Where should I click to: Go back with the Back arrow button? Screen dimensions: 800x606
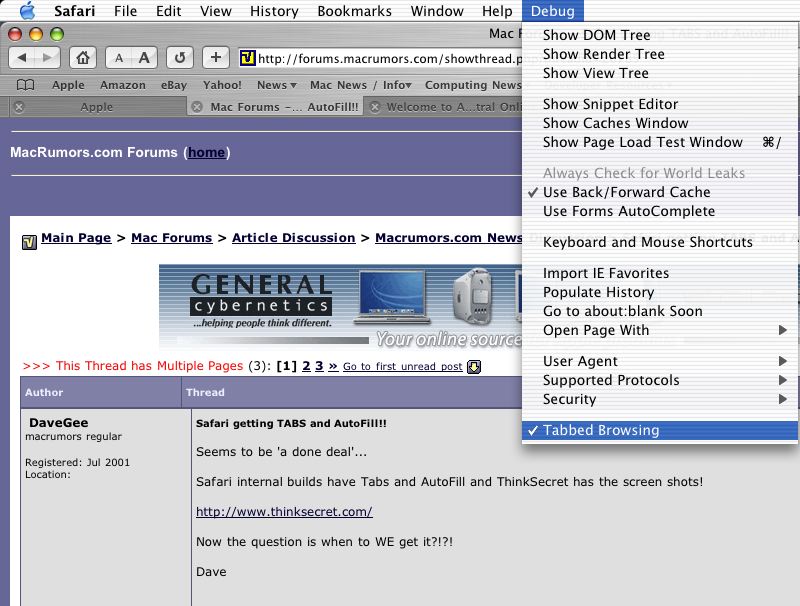pos(22,58)
